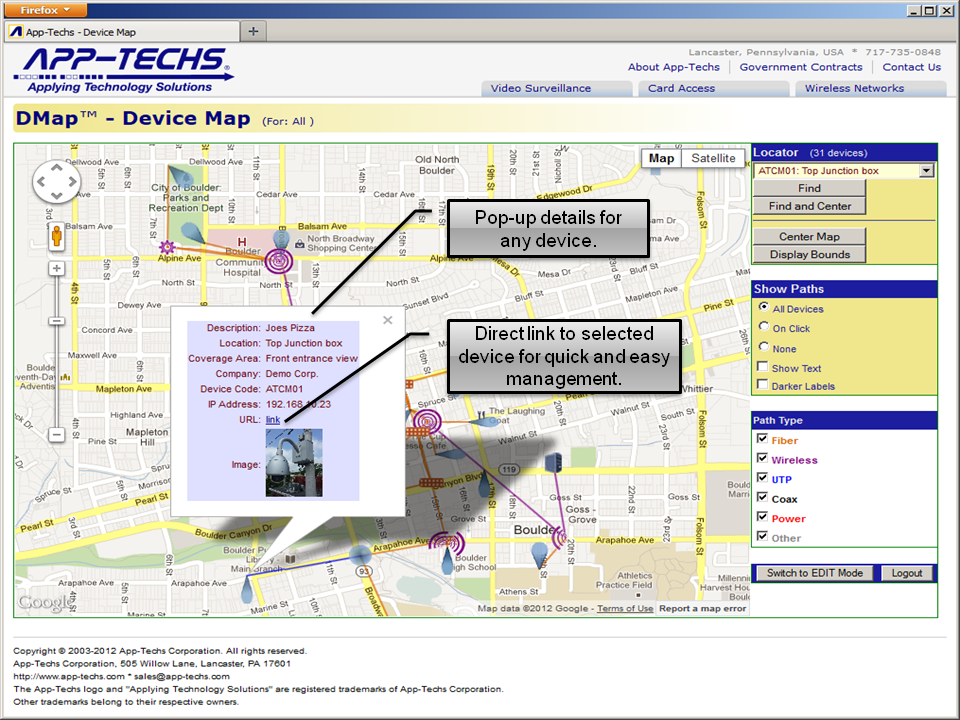
Task: Select None show paths option
Action: click(763, 347)
